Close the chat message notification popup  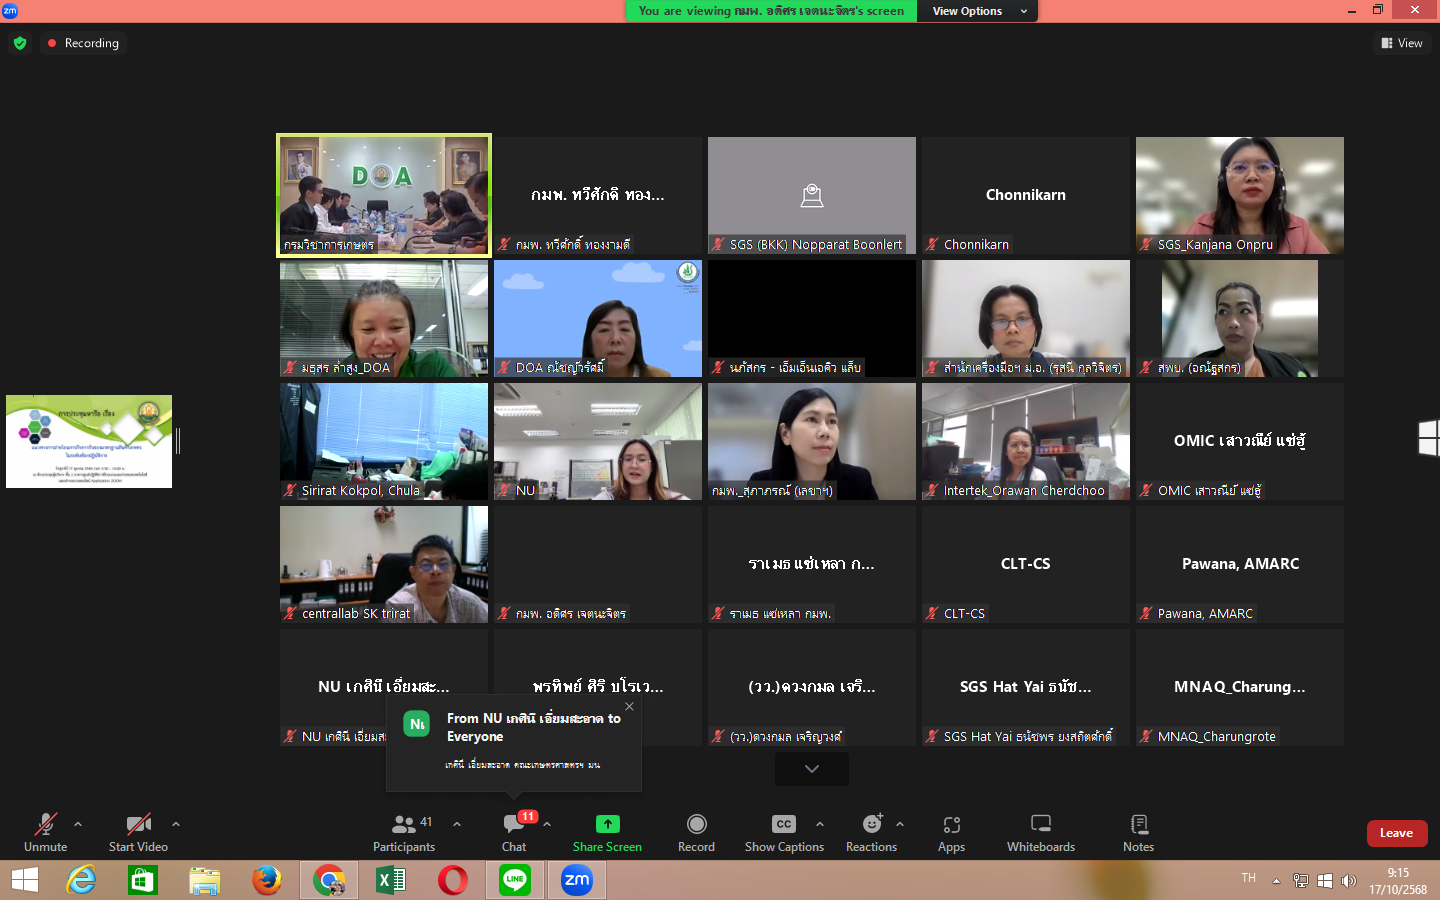629,706
